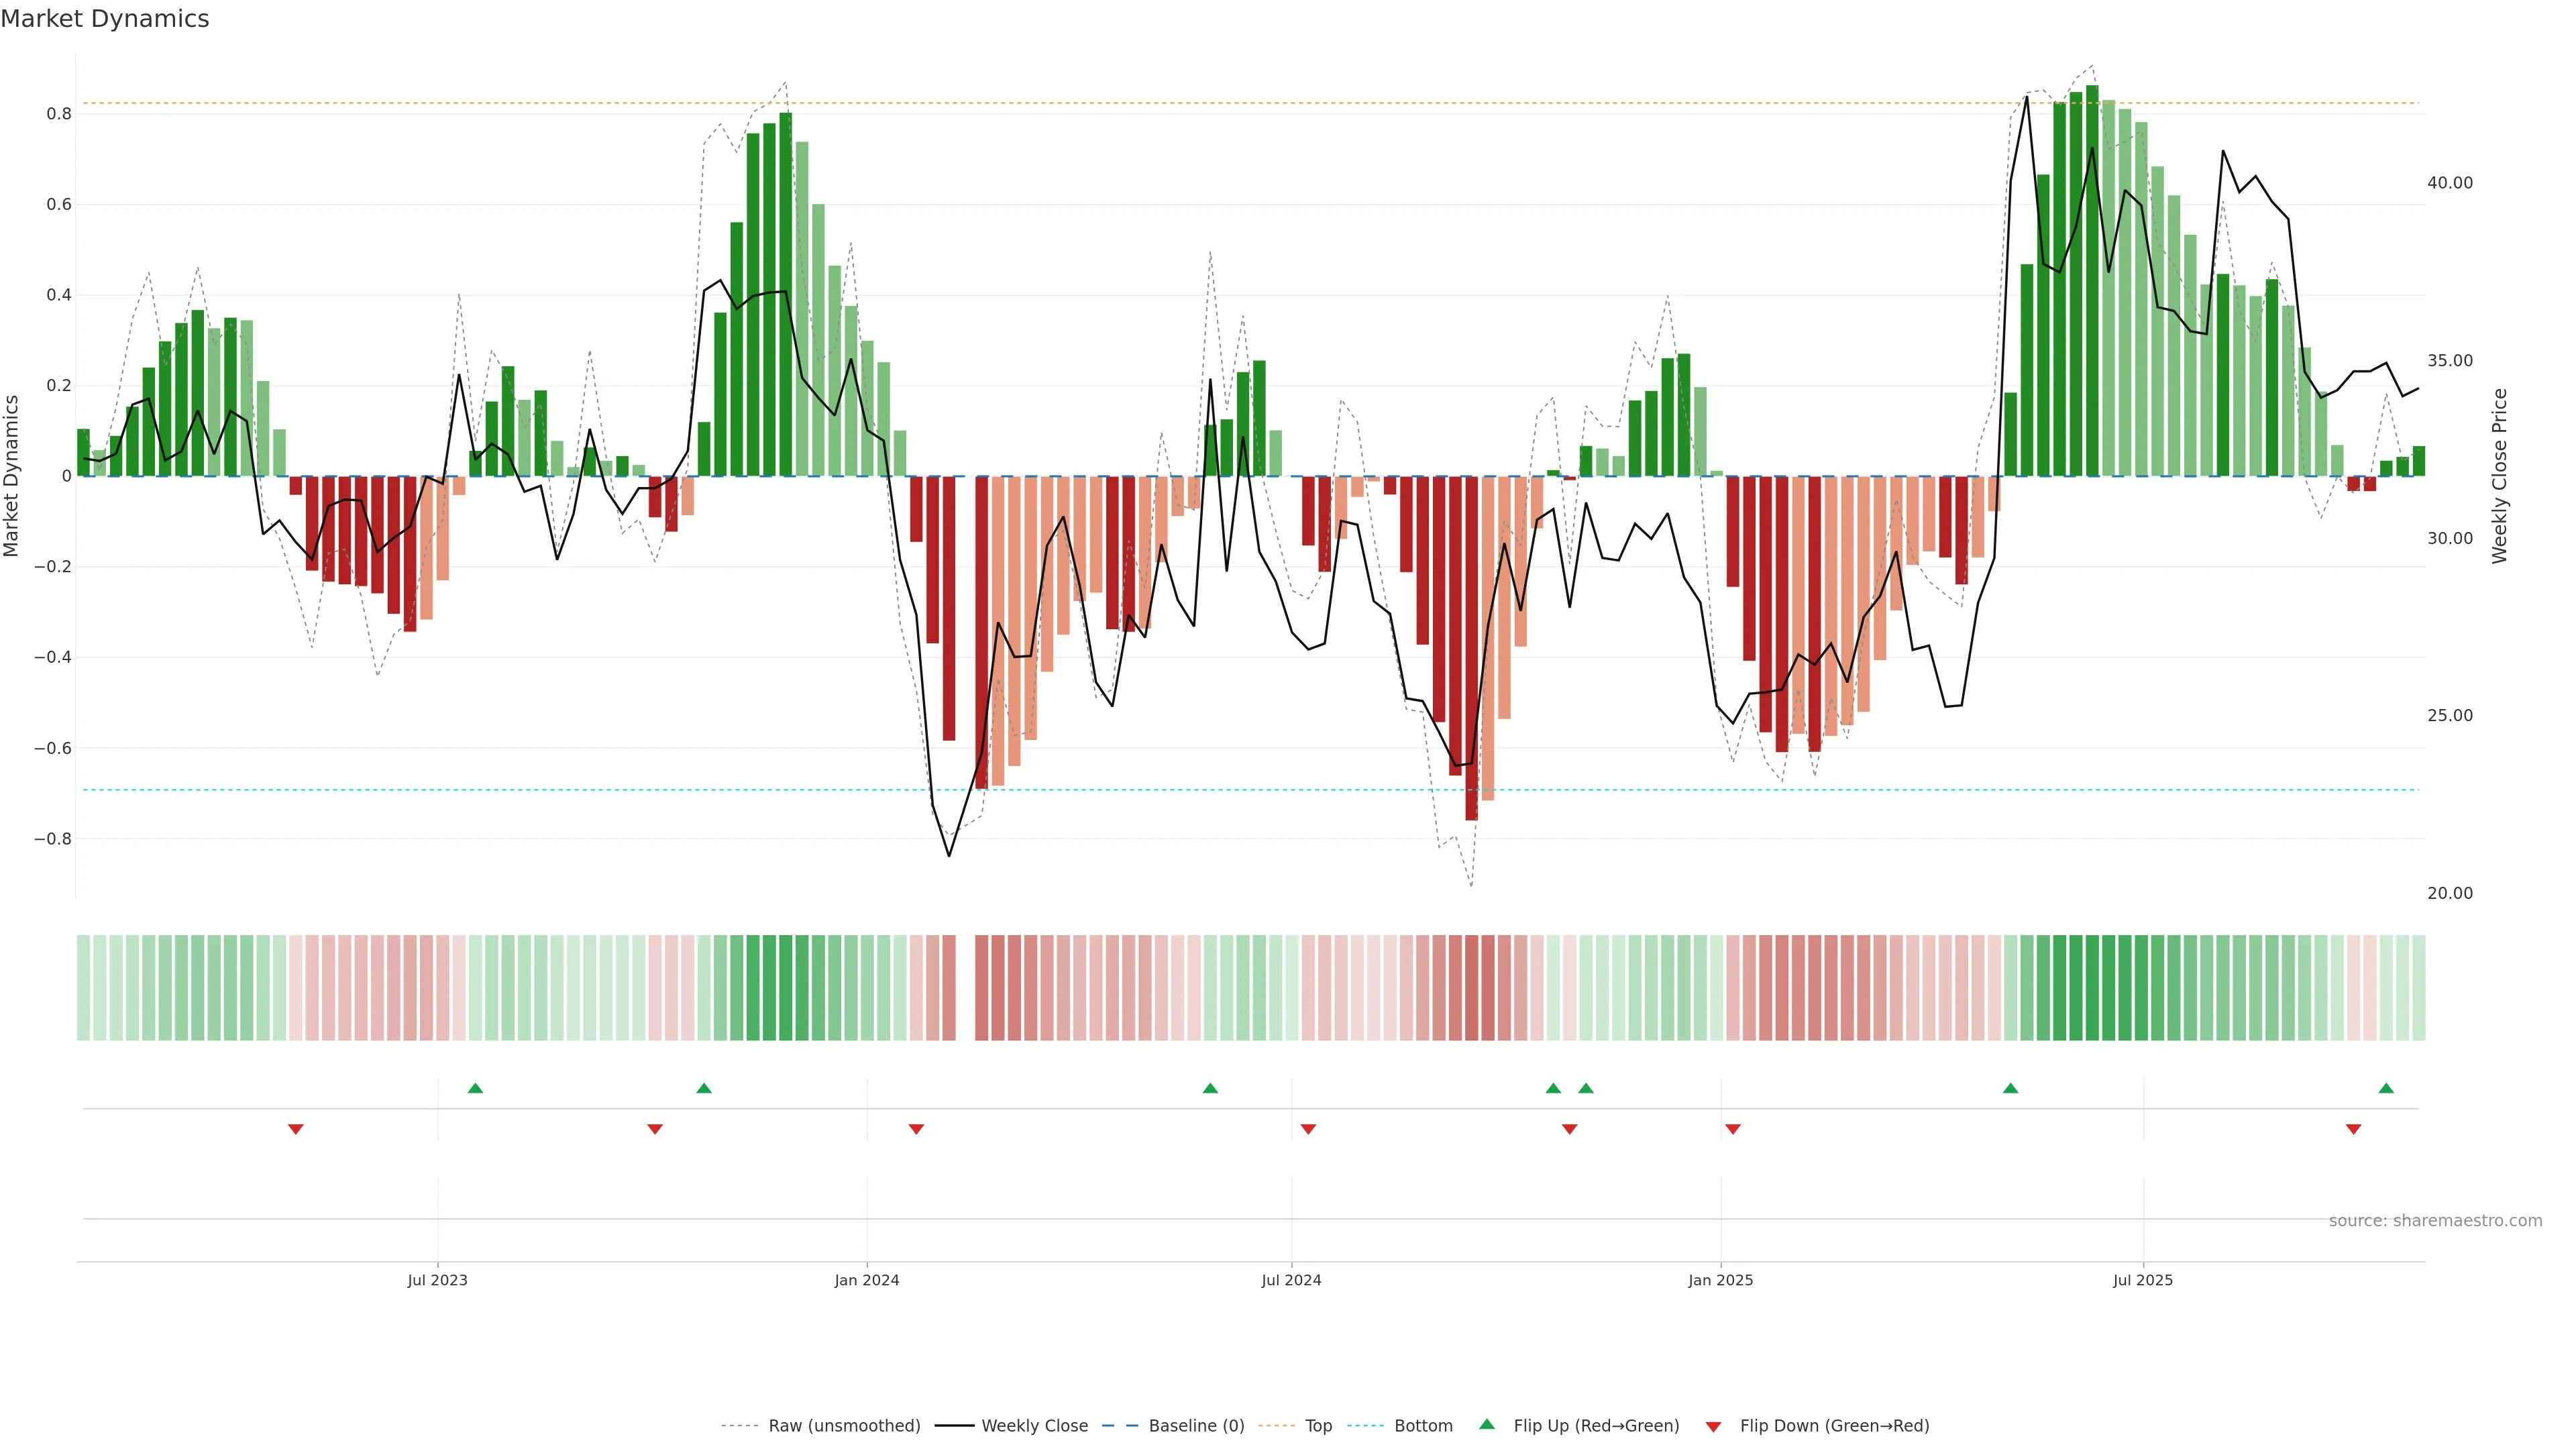Click the last green flip-up marker near late 2025
This screenshot has width=2576, height=1449.
[x=2386, y=1088]
